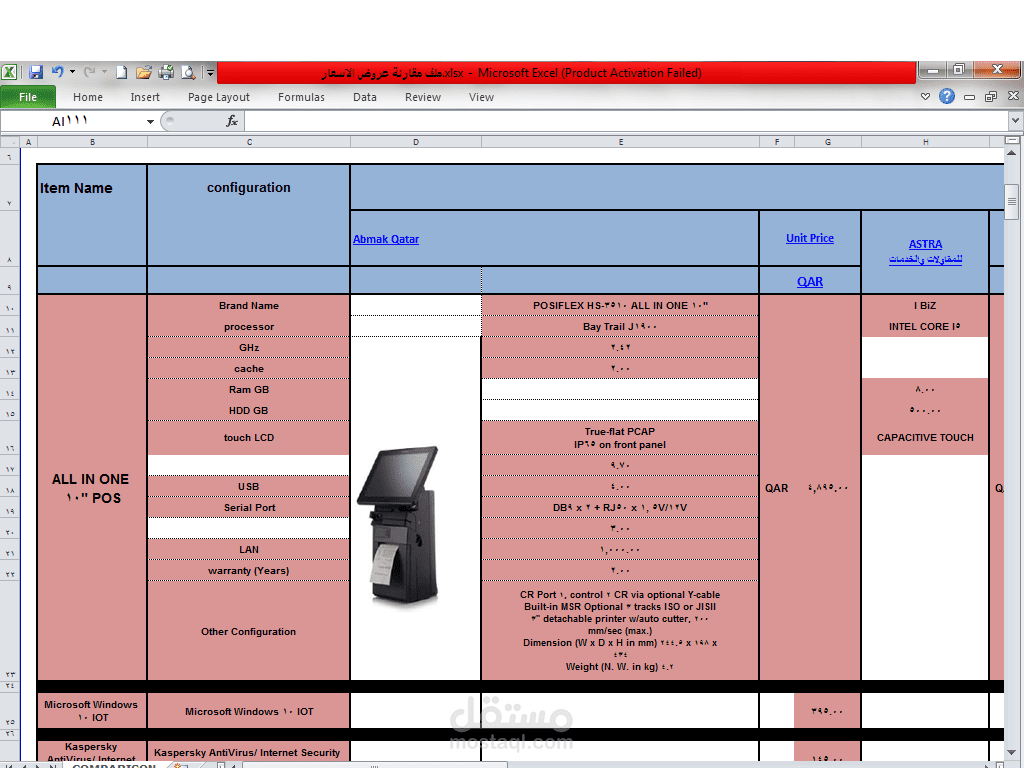Select the True-flat PCAP cell

tap(620, 438)
